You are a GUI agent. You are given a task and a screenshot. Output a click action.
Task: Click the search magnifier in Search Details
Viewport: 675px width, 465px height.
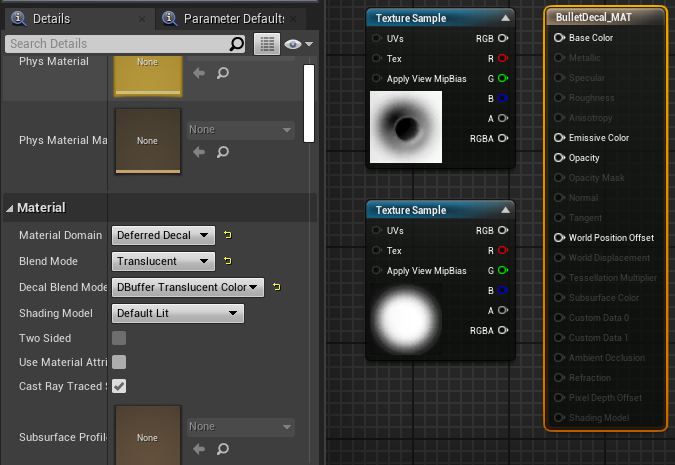(237, 44)
